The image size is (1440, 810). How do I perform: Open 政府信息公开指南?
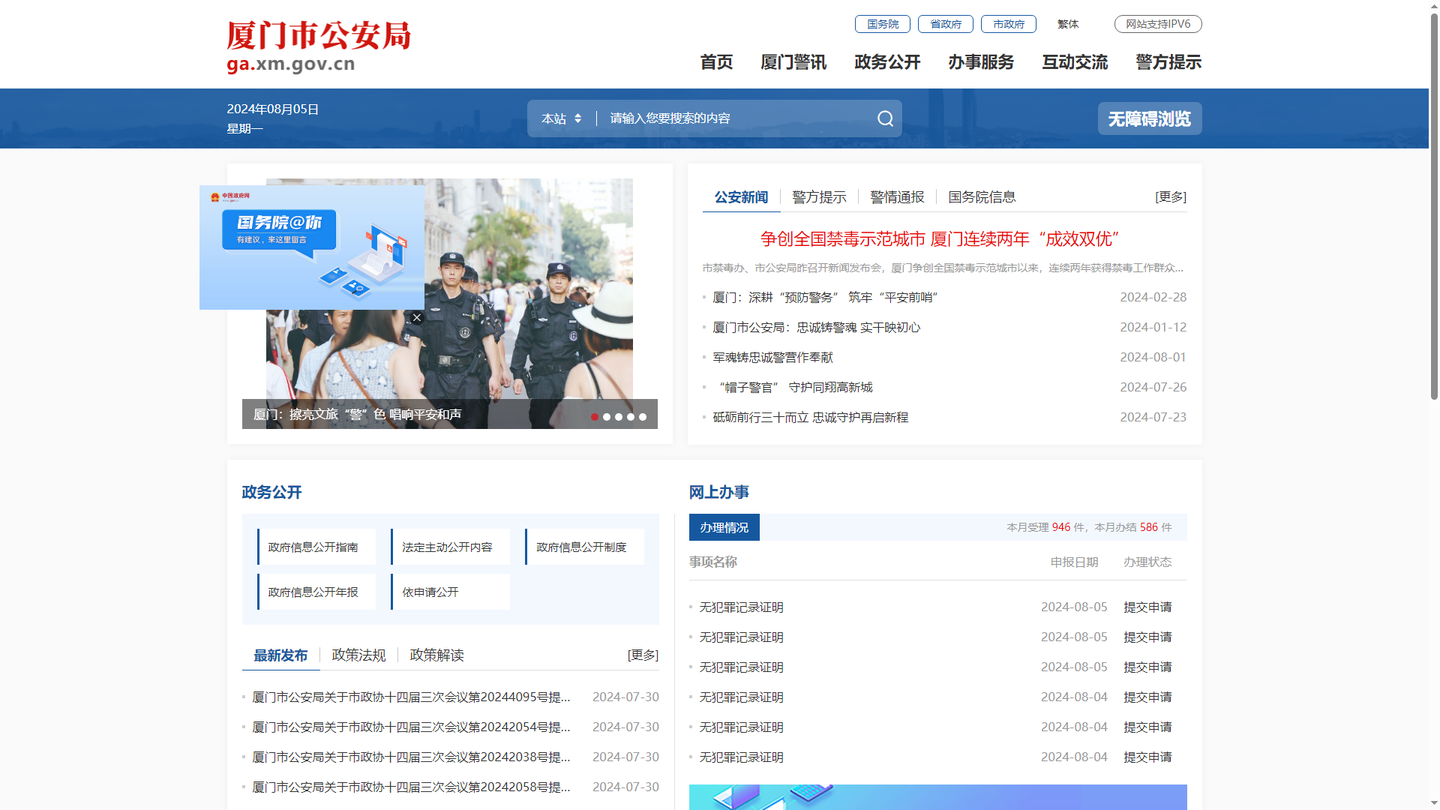pyautogui.click(x=317, y=547)
